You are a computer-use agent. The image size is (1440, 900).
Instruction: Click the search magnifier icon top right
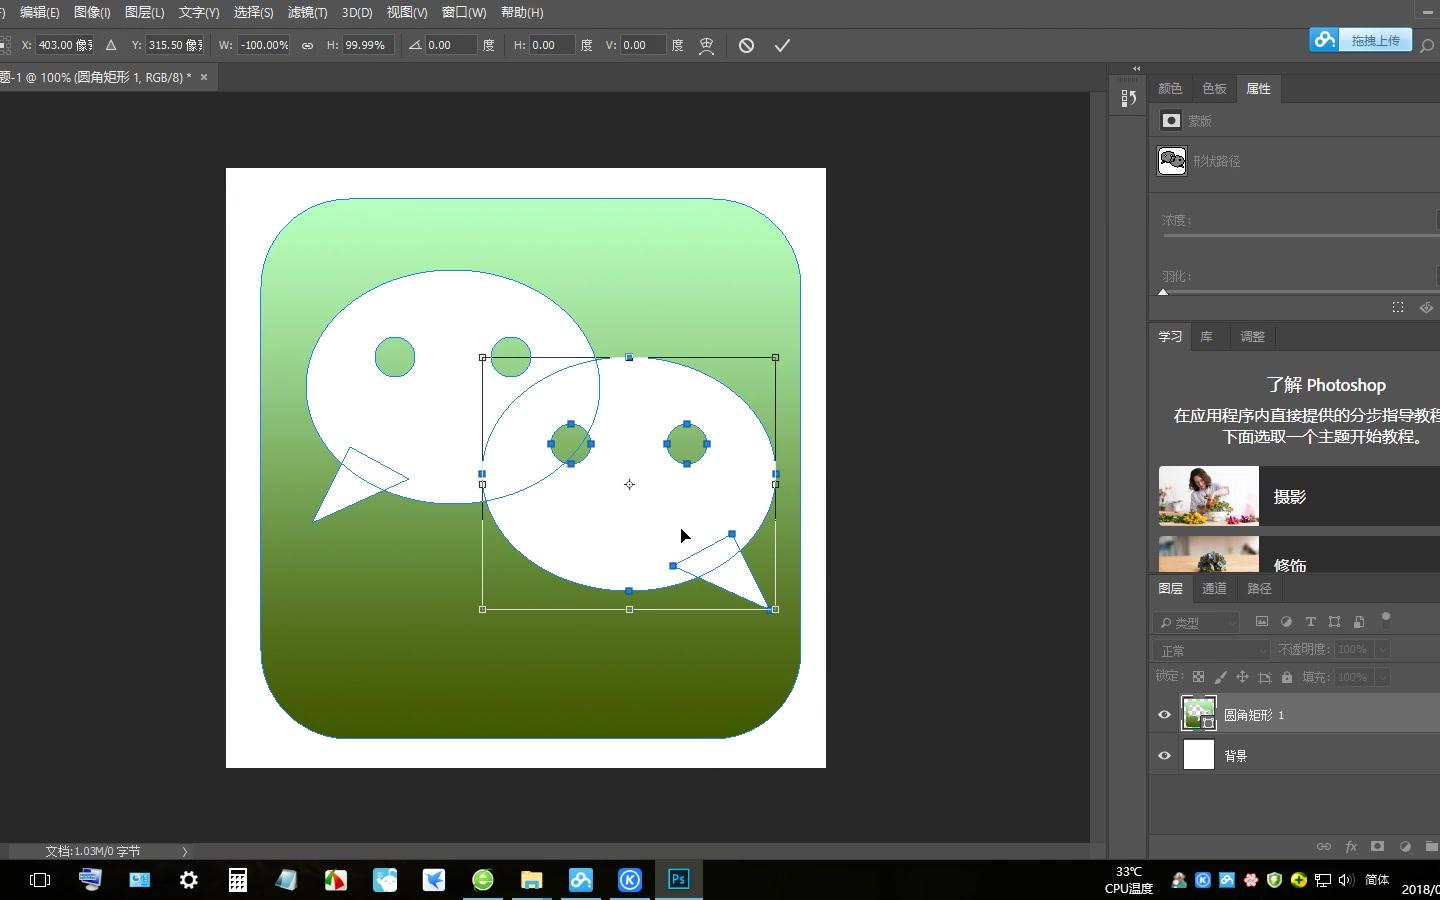click(1427, 45)
